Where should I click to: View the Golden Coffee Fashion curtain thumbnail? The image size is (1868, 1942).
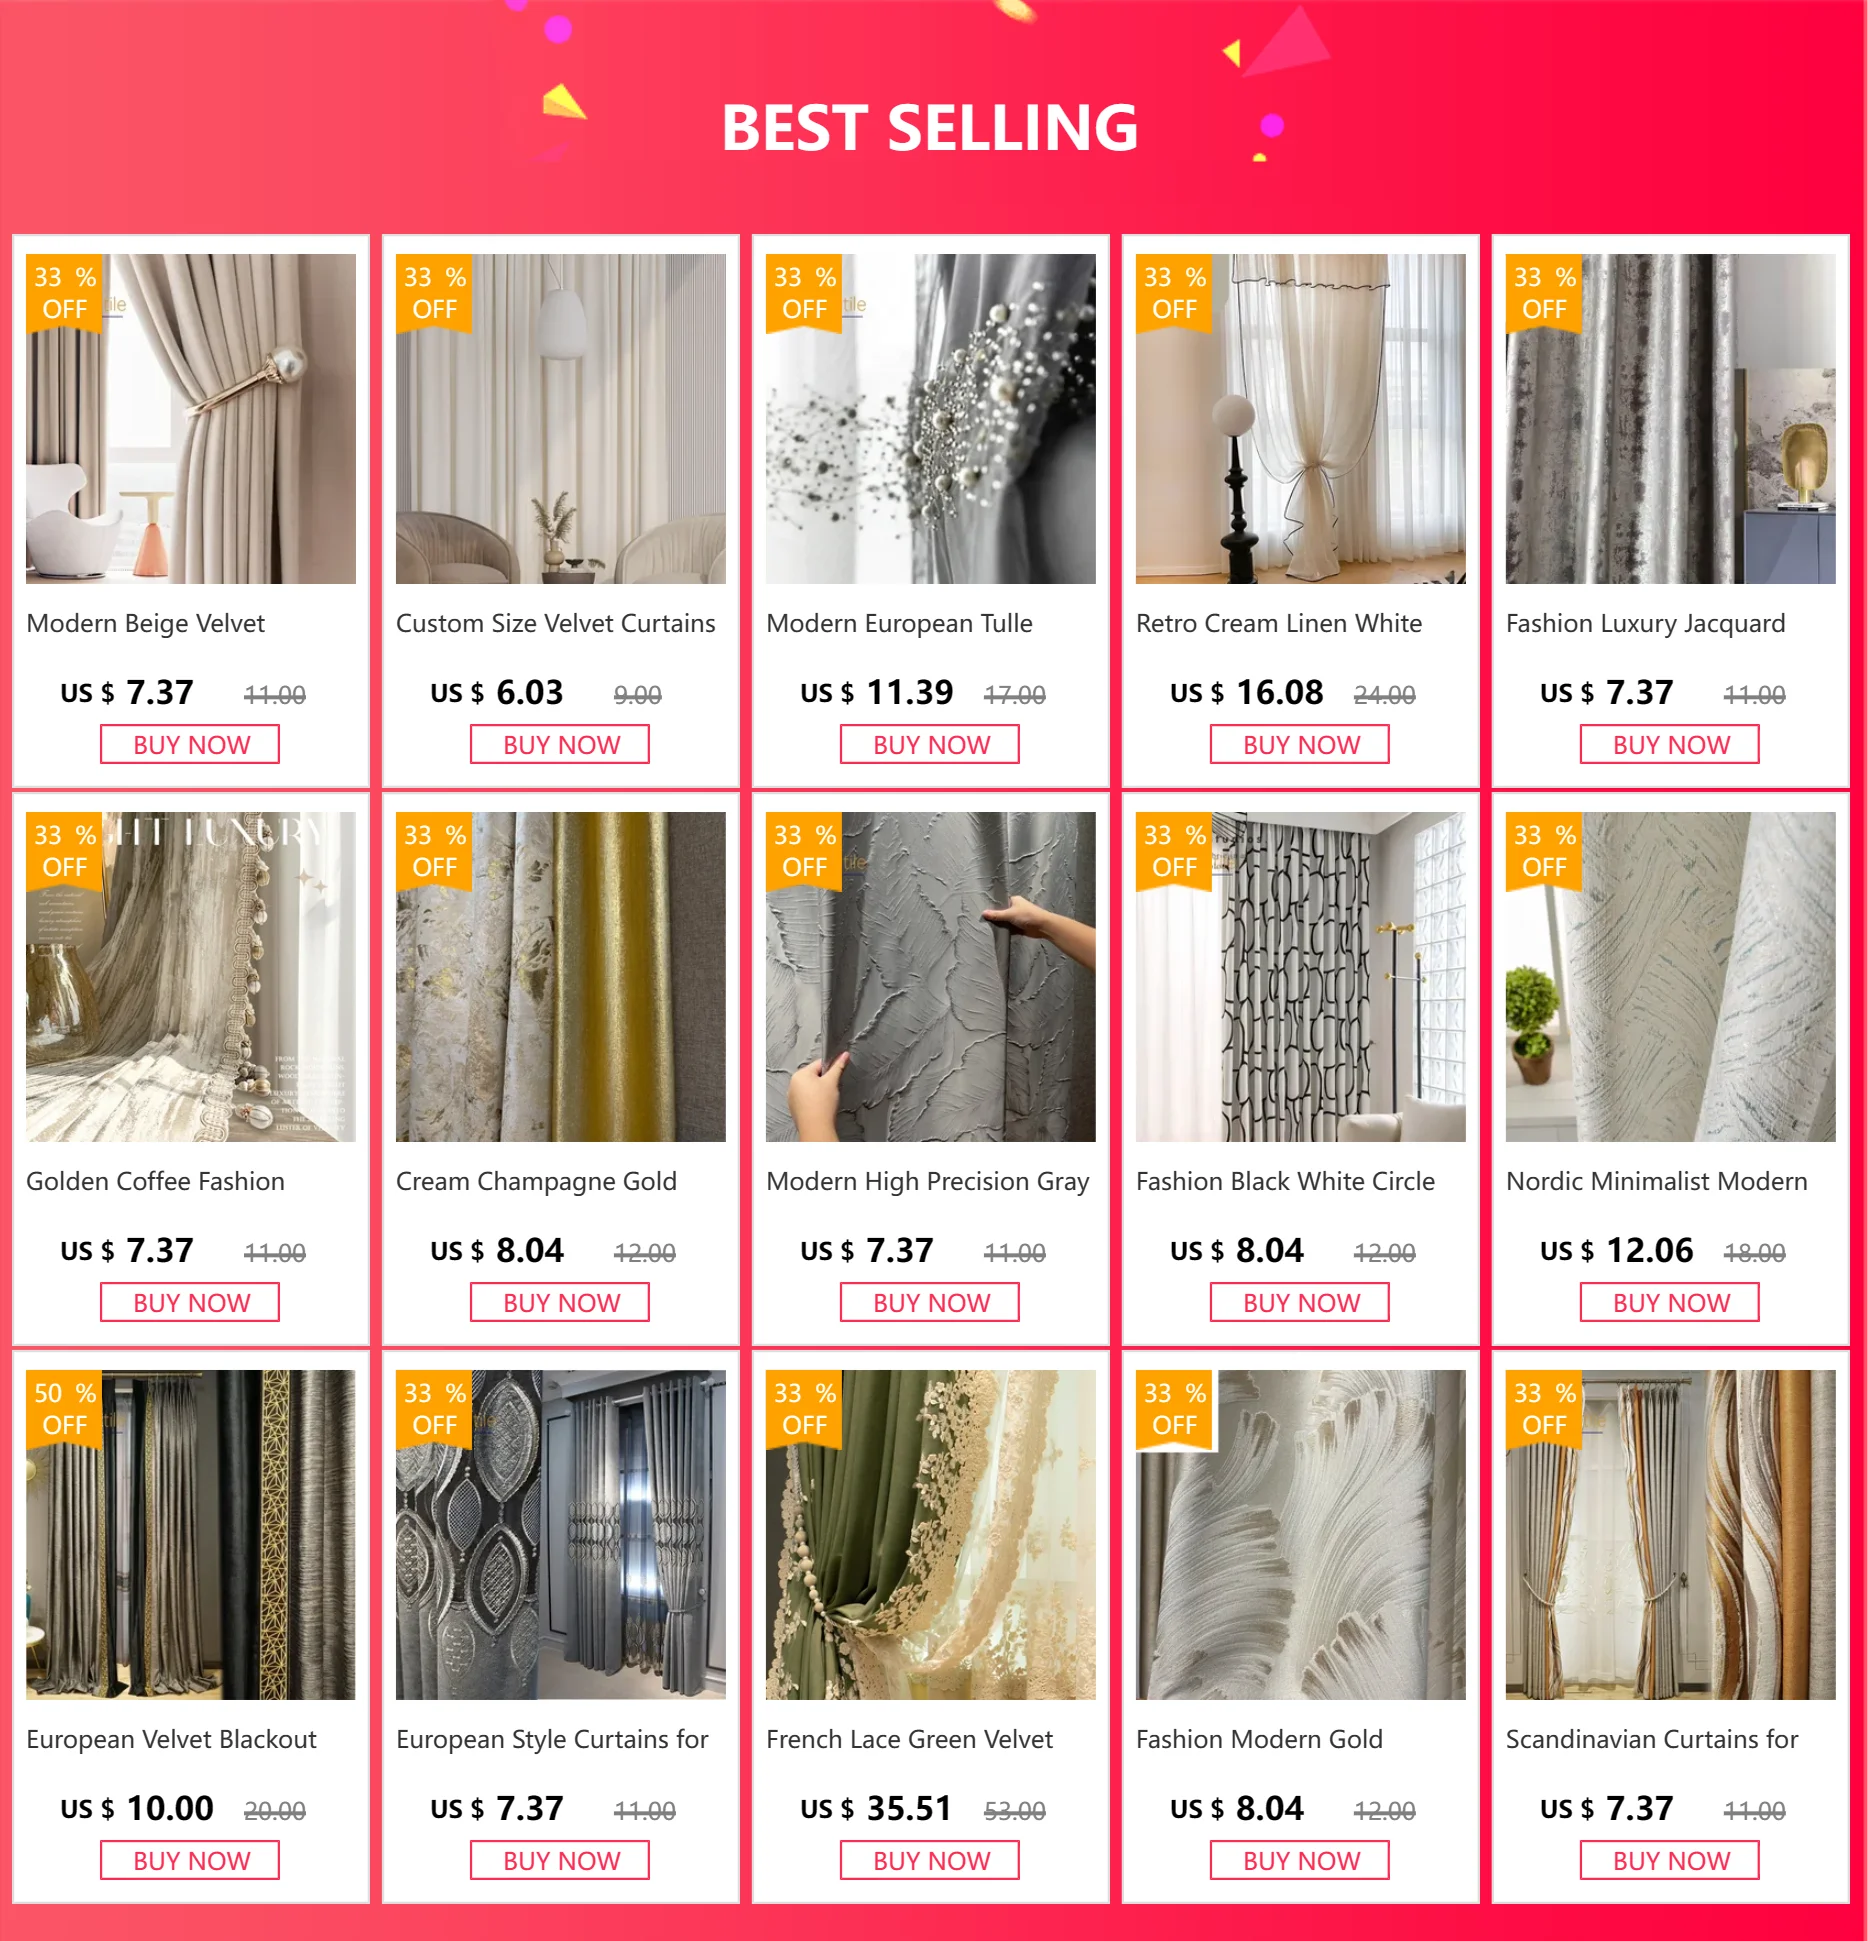191,976
